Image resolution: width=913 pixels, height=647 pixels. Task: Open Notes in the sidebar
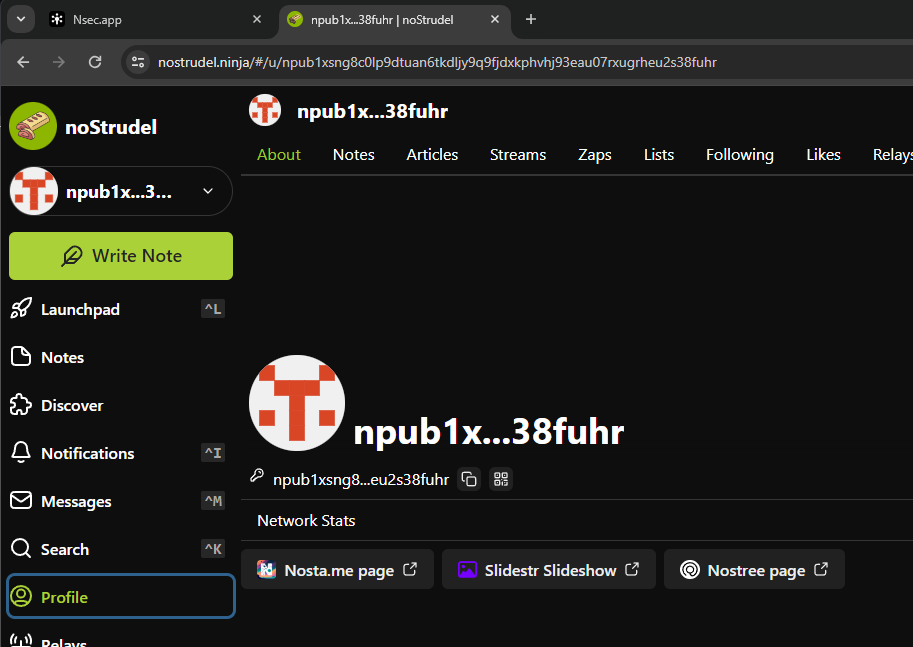pyautogui.click(x=121, y=357)
